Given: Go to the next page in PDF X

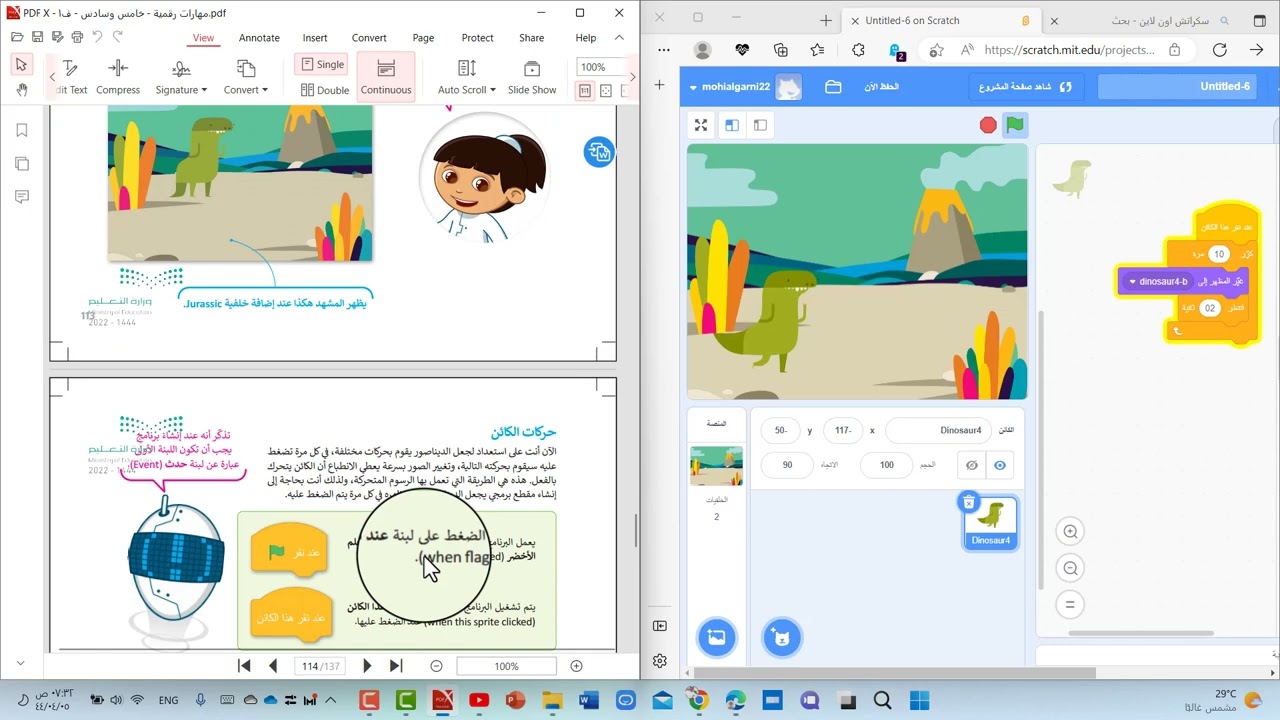Looking at the screenshot, I should coord(367,666).
